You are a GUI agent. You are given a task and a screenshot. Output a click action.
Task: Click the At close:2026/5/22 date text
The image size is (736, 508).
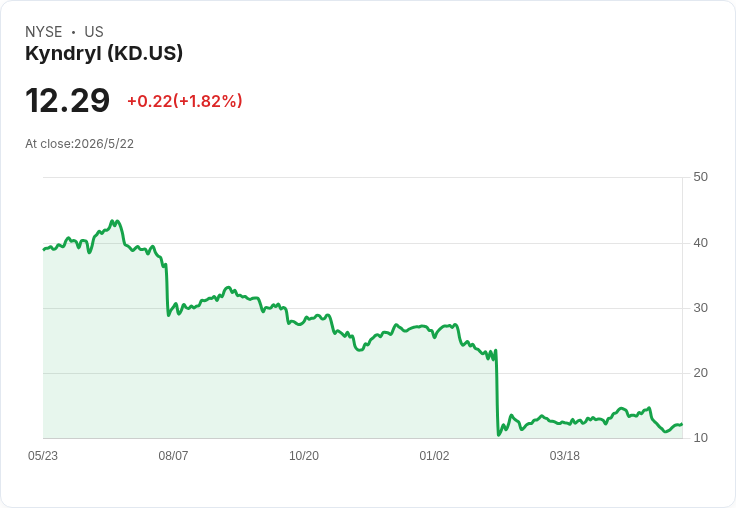[79, 144]
